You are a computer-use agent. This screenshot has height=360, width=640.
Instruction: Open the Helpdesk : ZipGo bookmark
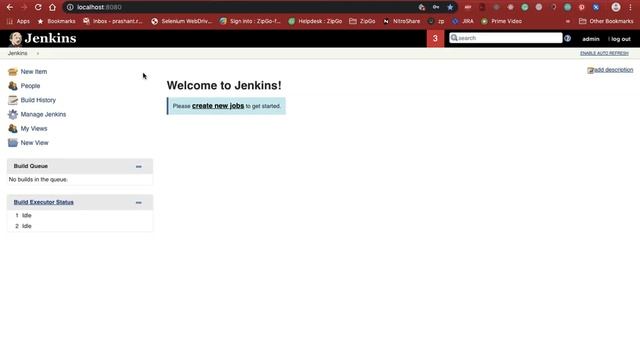315,21
